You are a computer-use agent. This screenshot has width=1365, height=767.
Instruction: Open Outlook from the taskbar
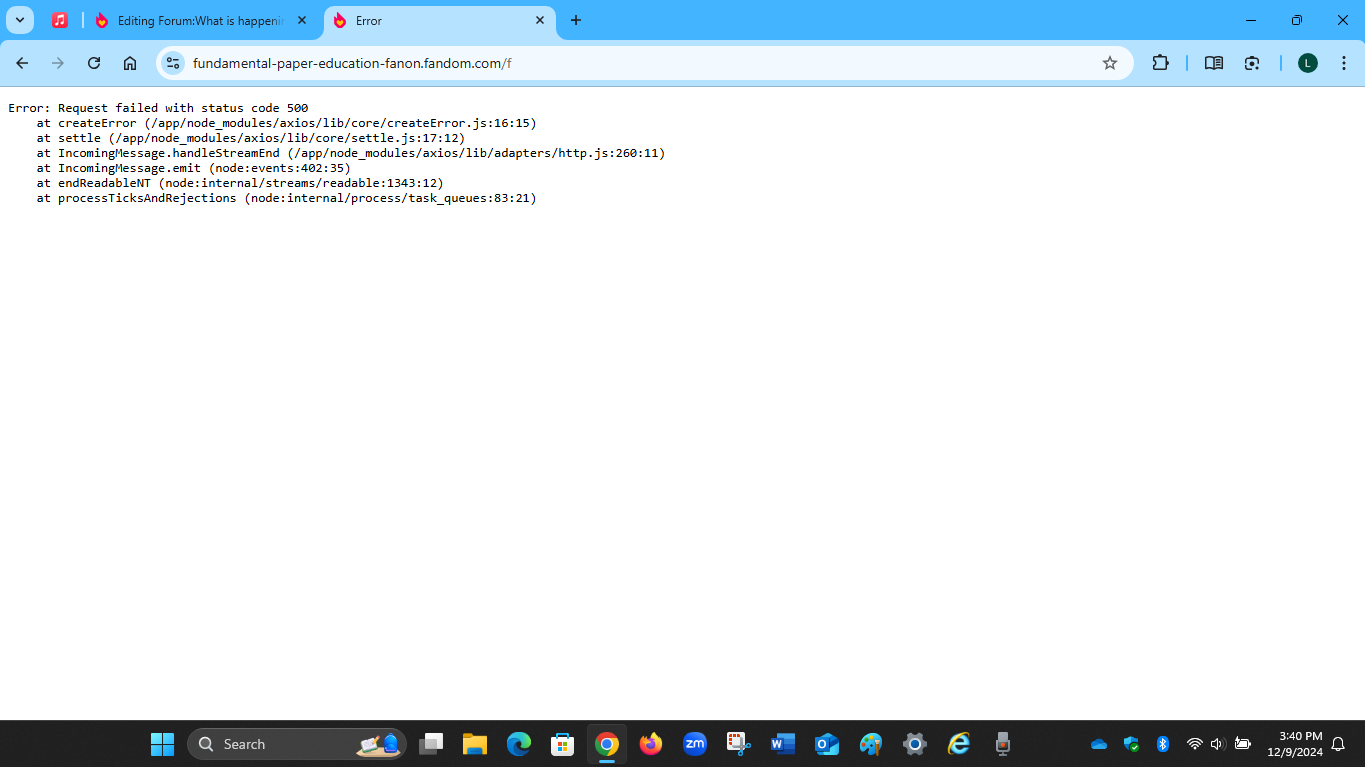pos(827,744)
